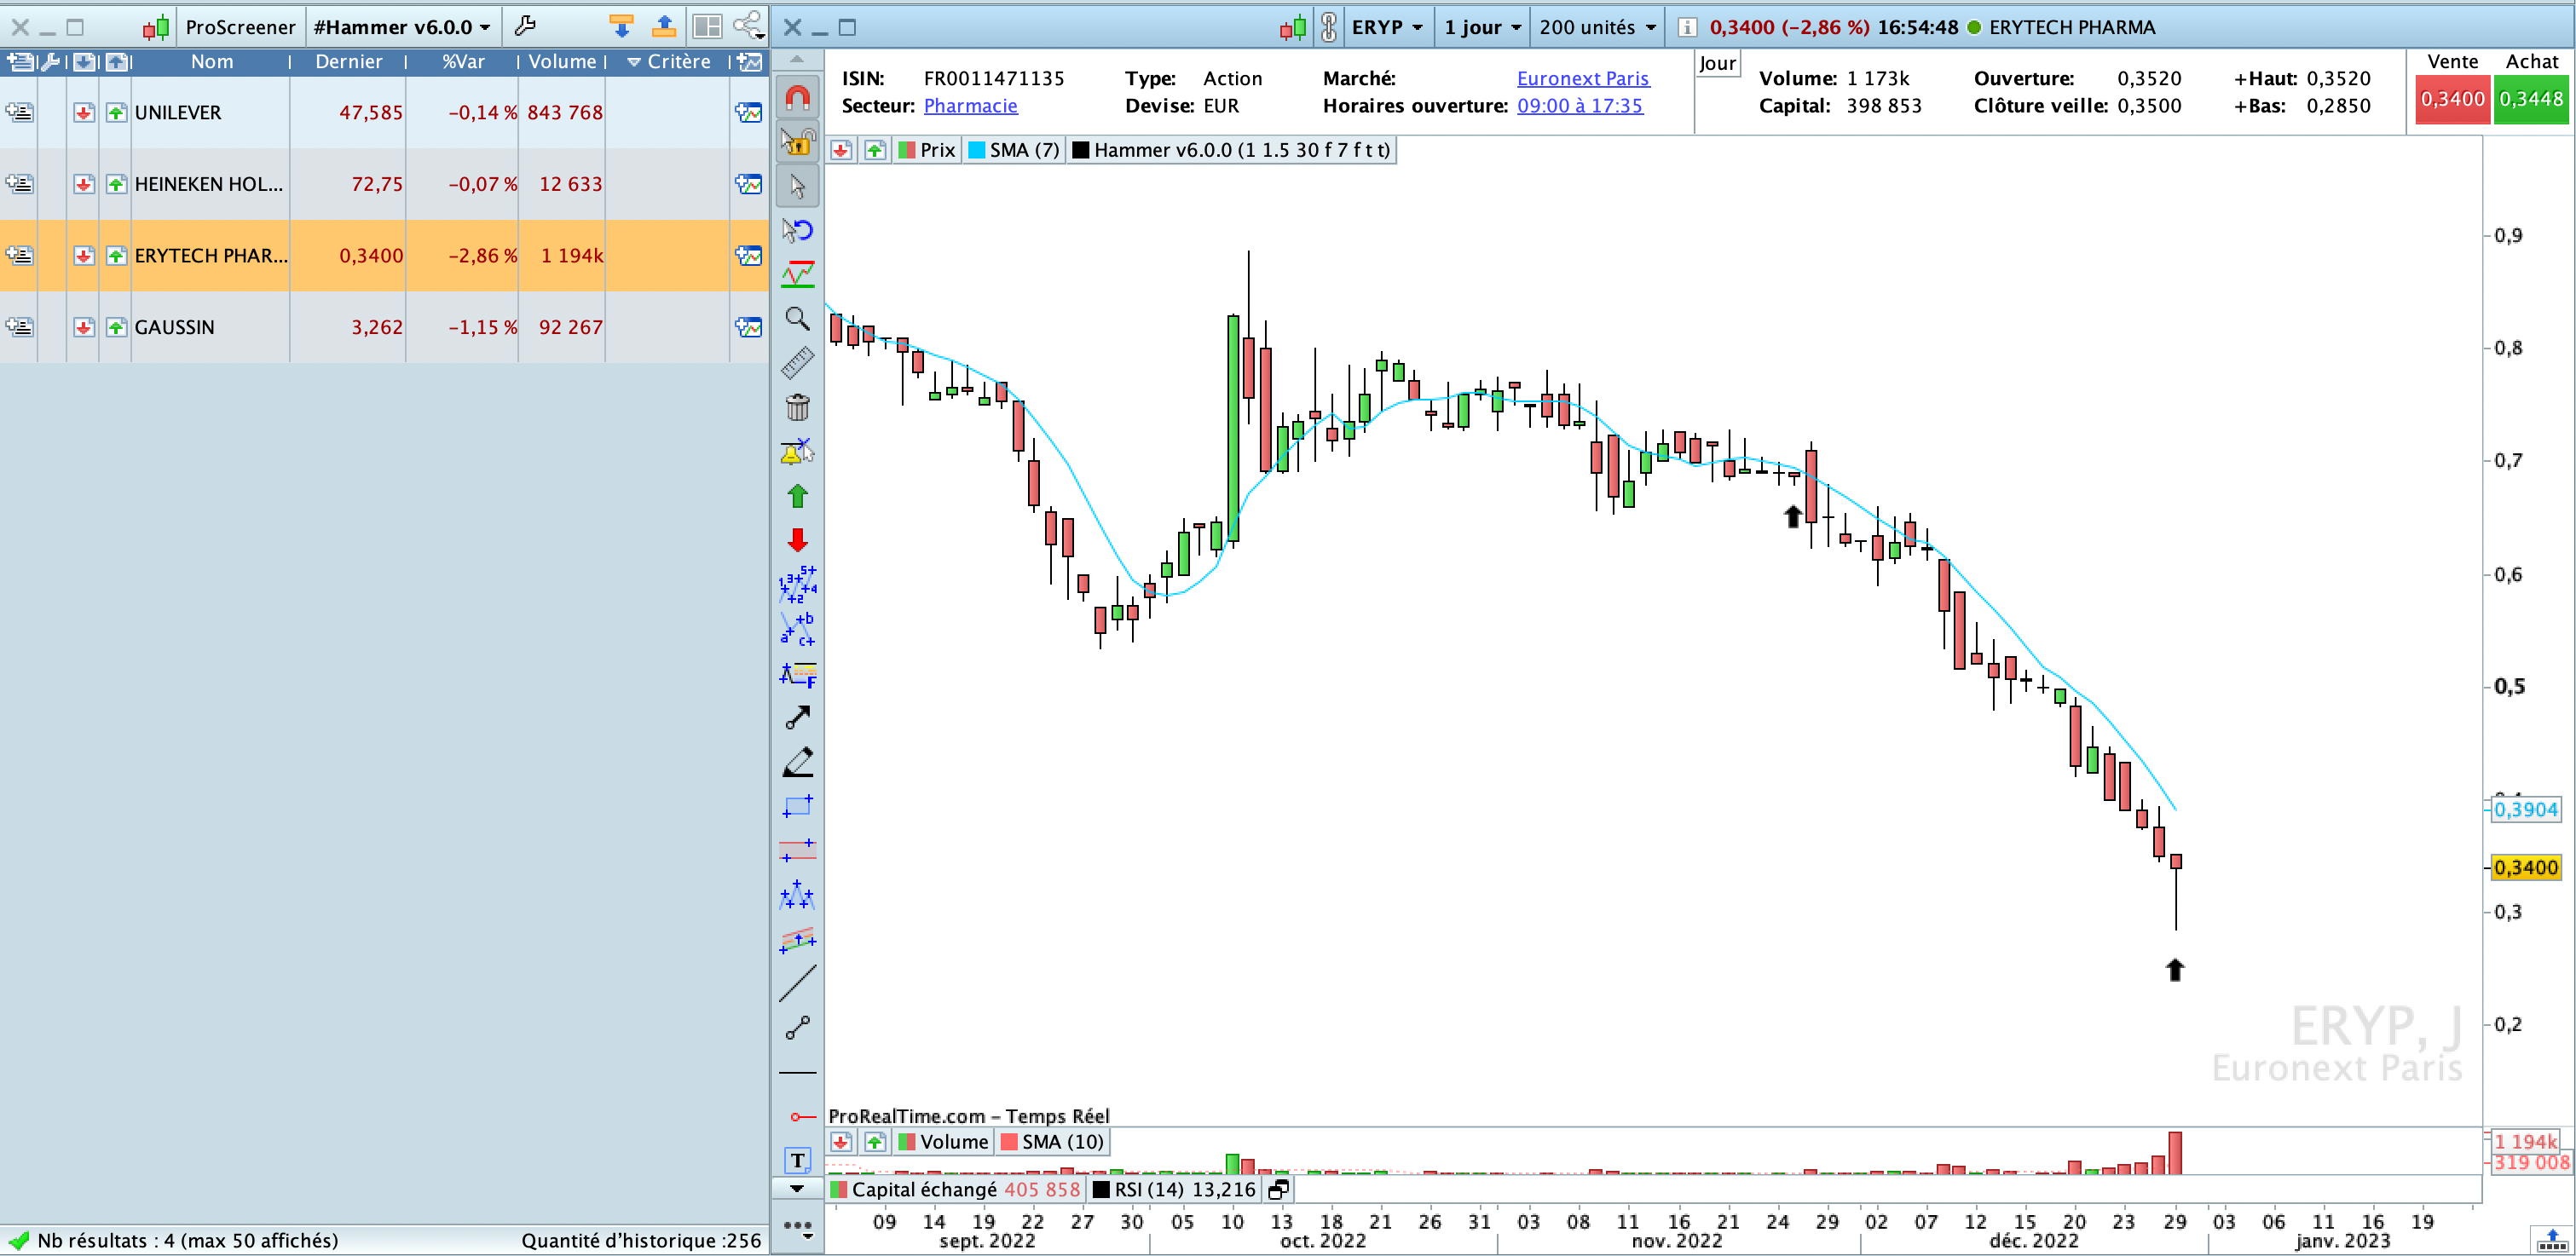Screen dimensions: 2576x1256
Task: Open the #Hammer v6.0.0 screener dropdown
Action: point(402,27)
